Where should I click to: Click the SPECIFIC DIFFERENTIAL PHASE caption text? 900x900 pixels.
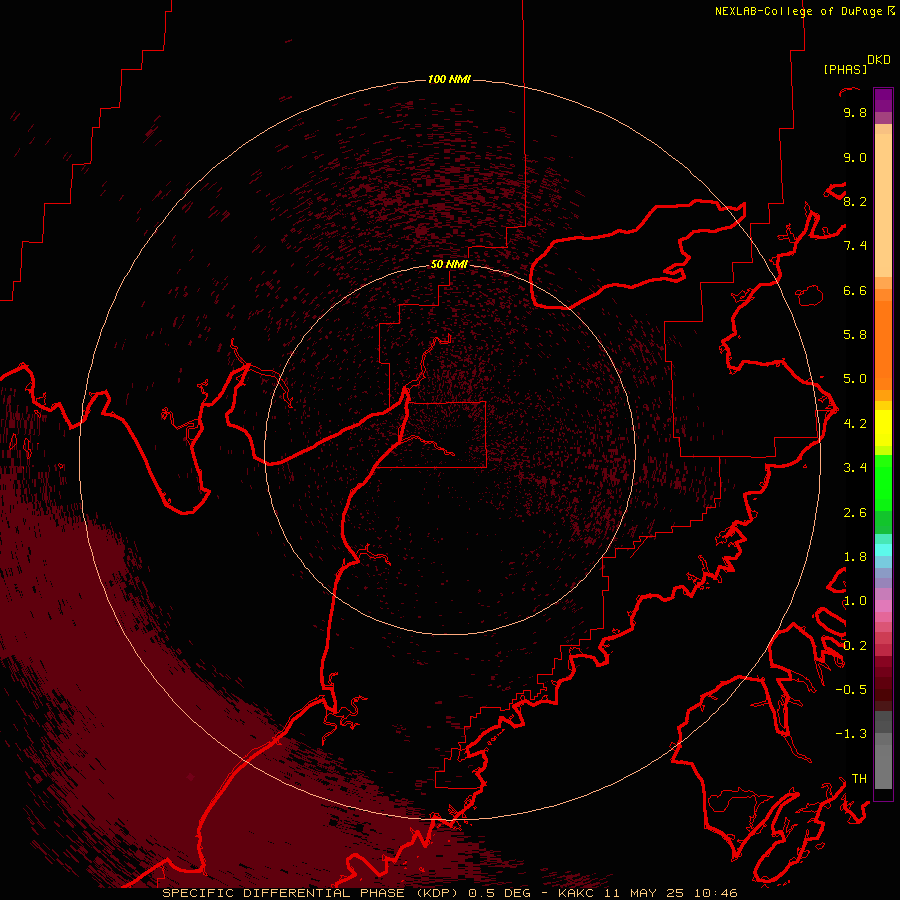point(284,893)
